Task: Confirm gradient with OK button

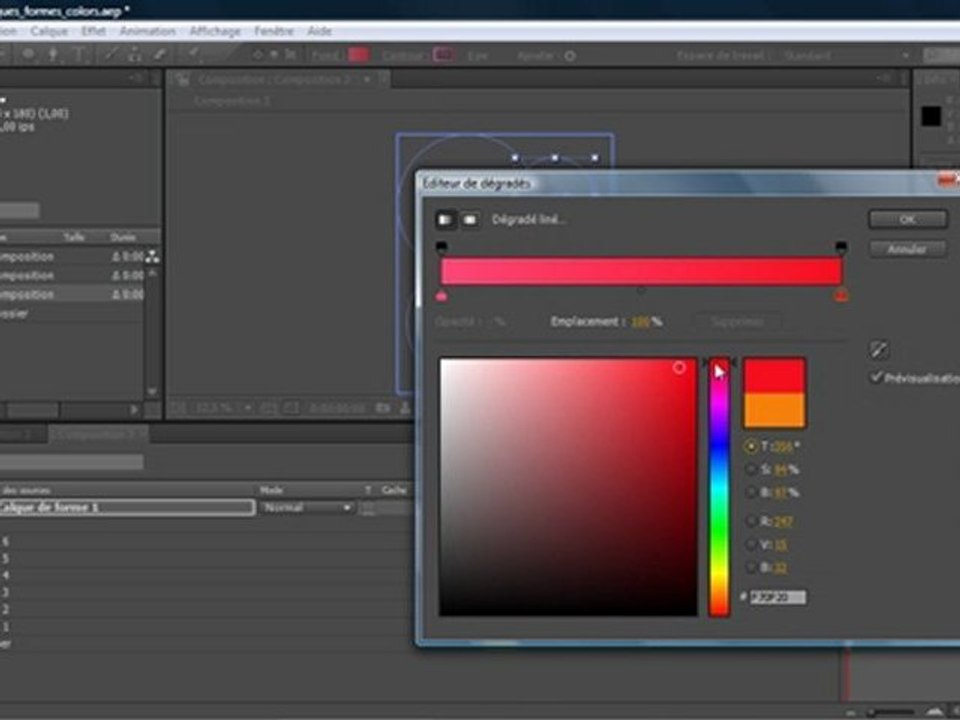Action: tap(907, 219)
